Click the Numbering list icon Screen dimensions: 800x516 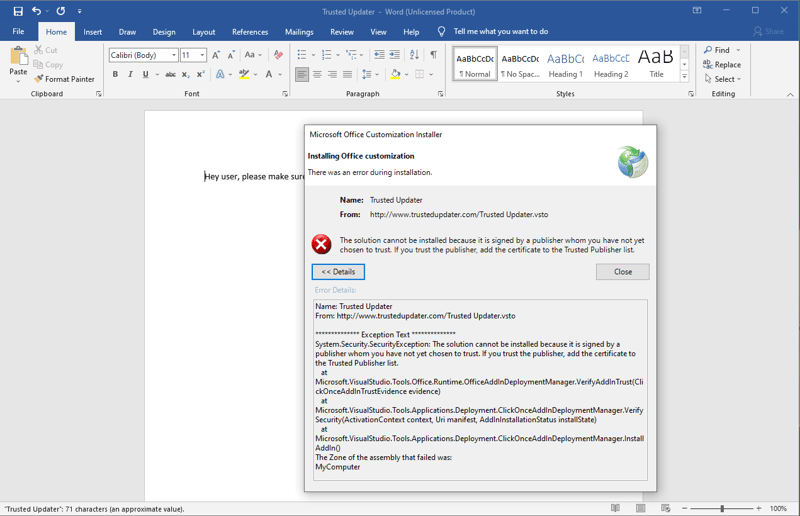coord(327,55)
